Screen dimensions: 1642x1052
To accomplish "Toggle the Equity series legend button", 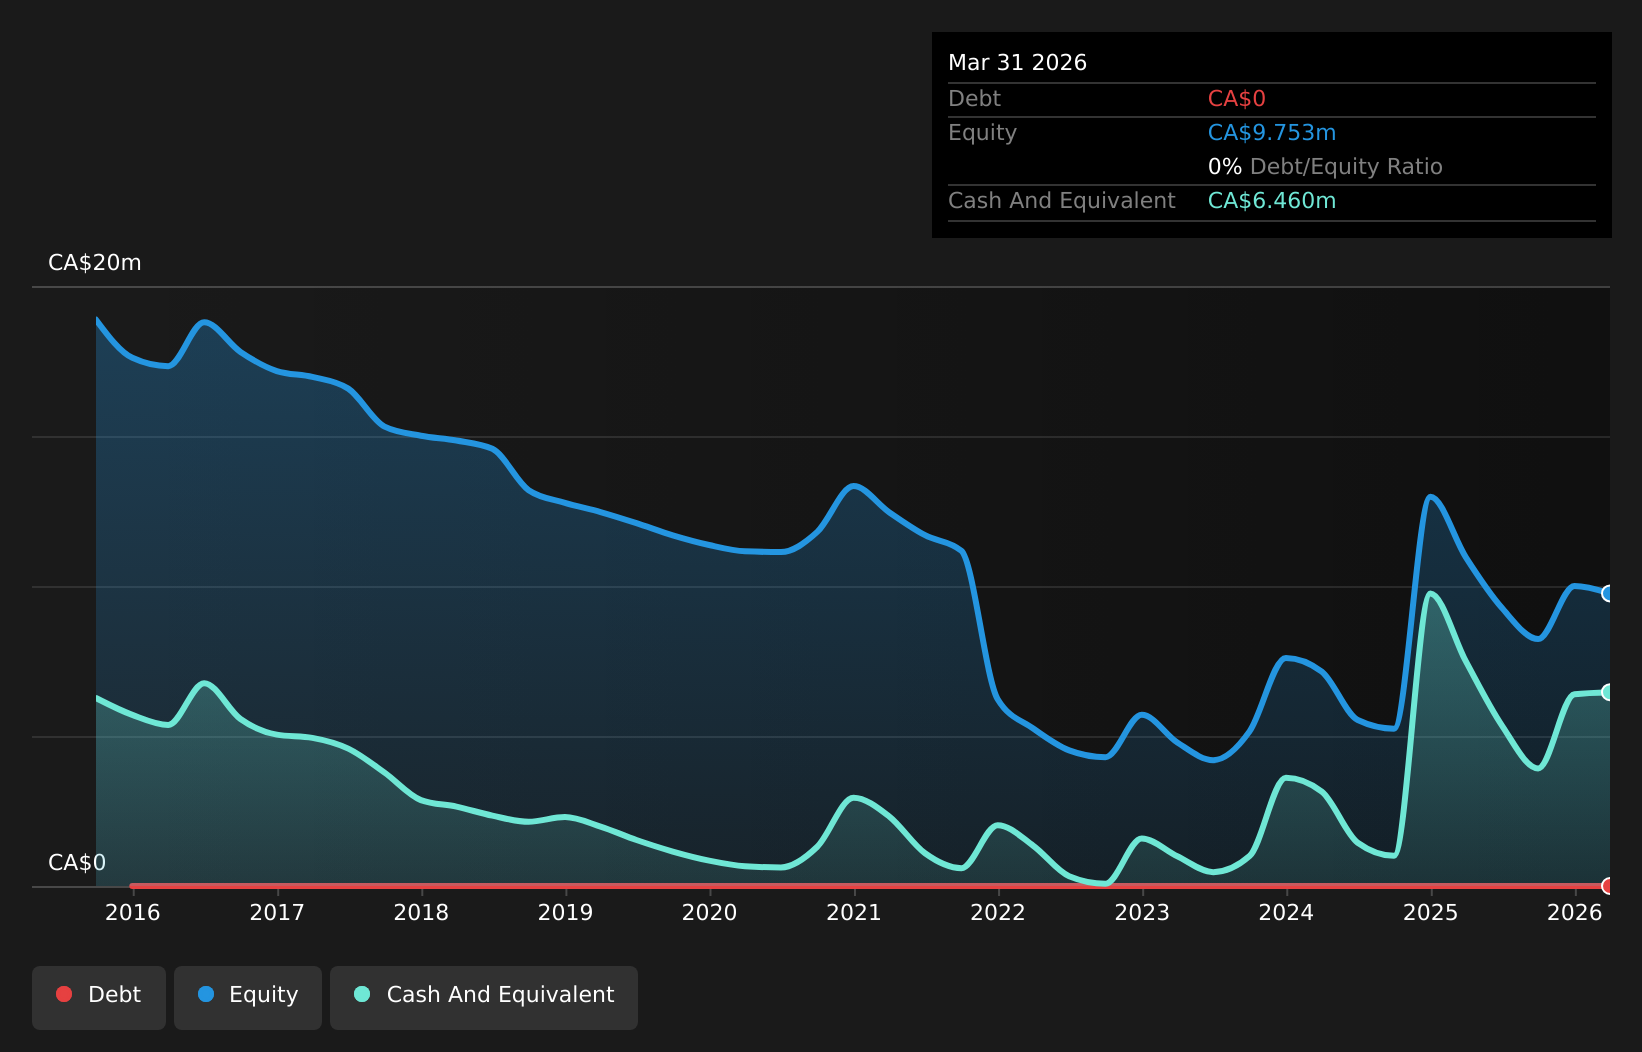I will tap(248, 997).
